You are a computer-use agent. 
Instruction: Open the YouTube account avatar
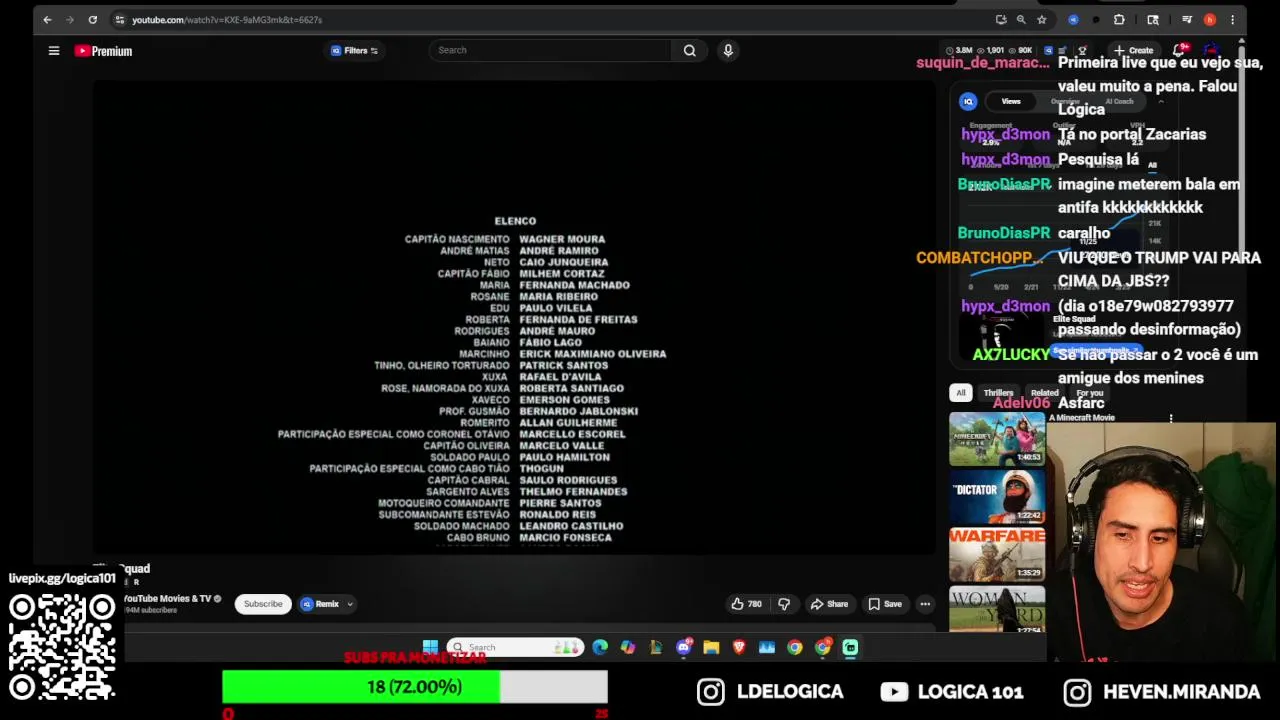1212,50
